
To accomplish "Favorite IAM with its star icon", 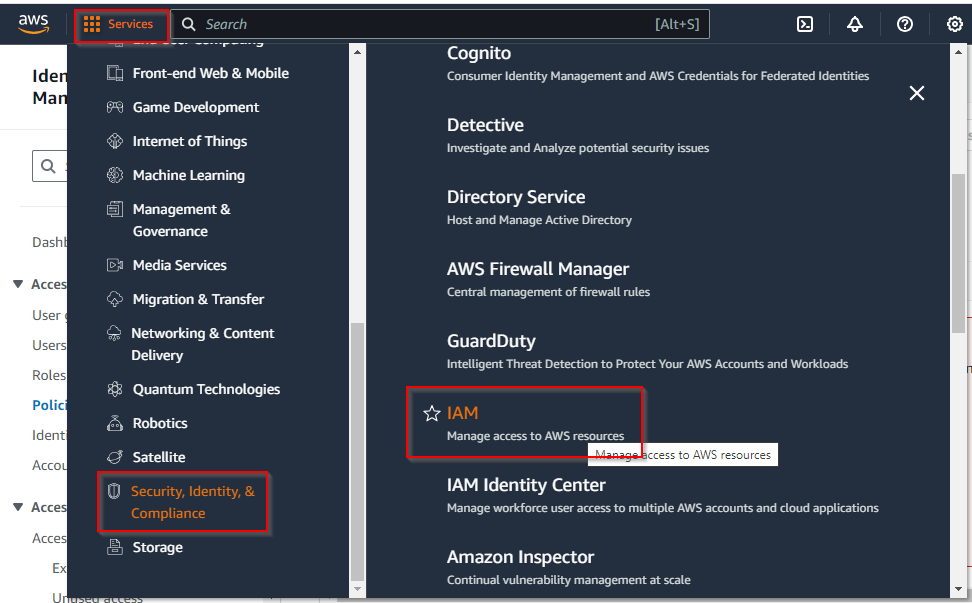I will click(x=431, y=413).
